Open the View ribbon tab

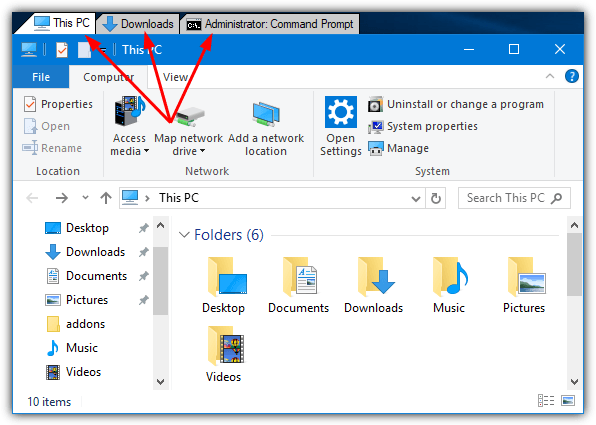point(175,77)
